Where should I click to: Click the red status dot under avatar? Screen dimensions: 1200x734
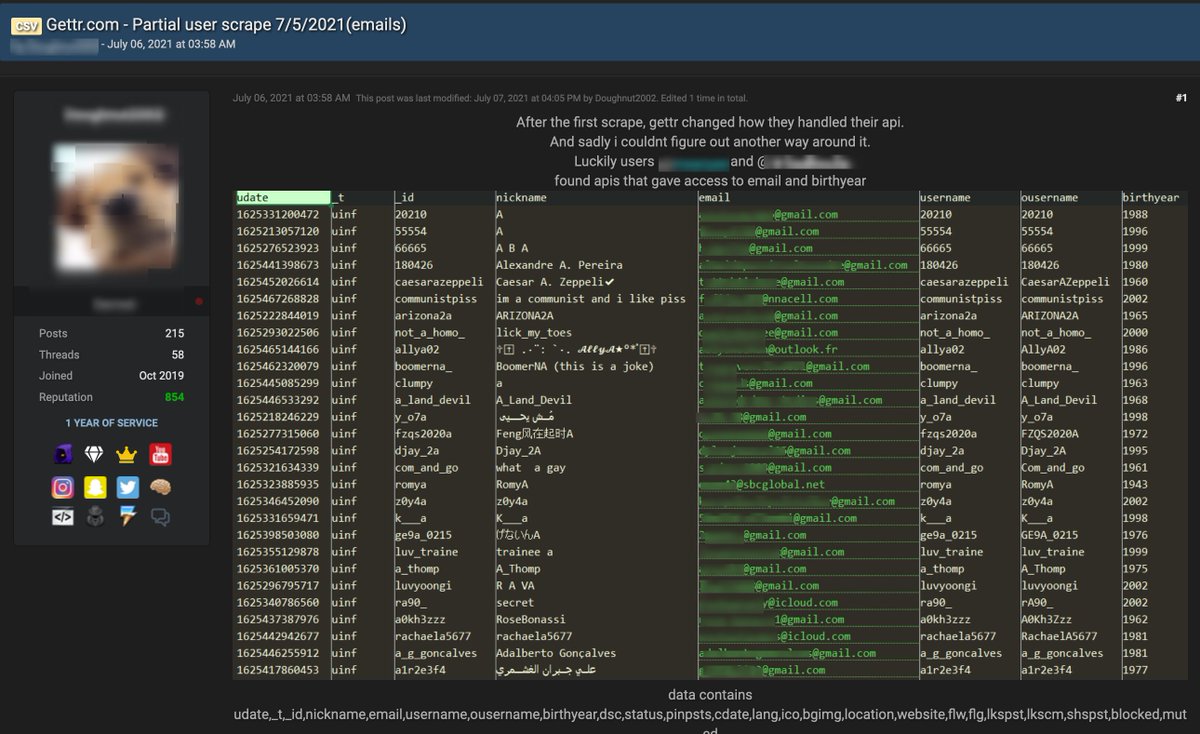click(x=199, y=301)
